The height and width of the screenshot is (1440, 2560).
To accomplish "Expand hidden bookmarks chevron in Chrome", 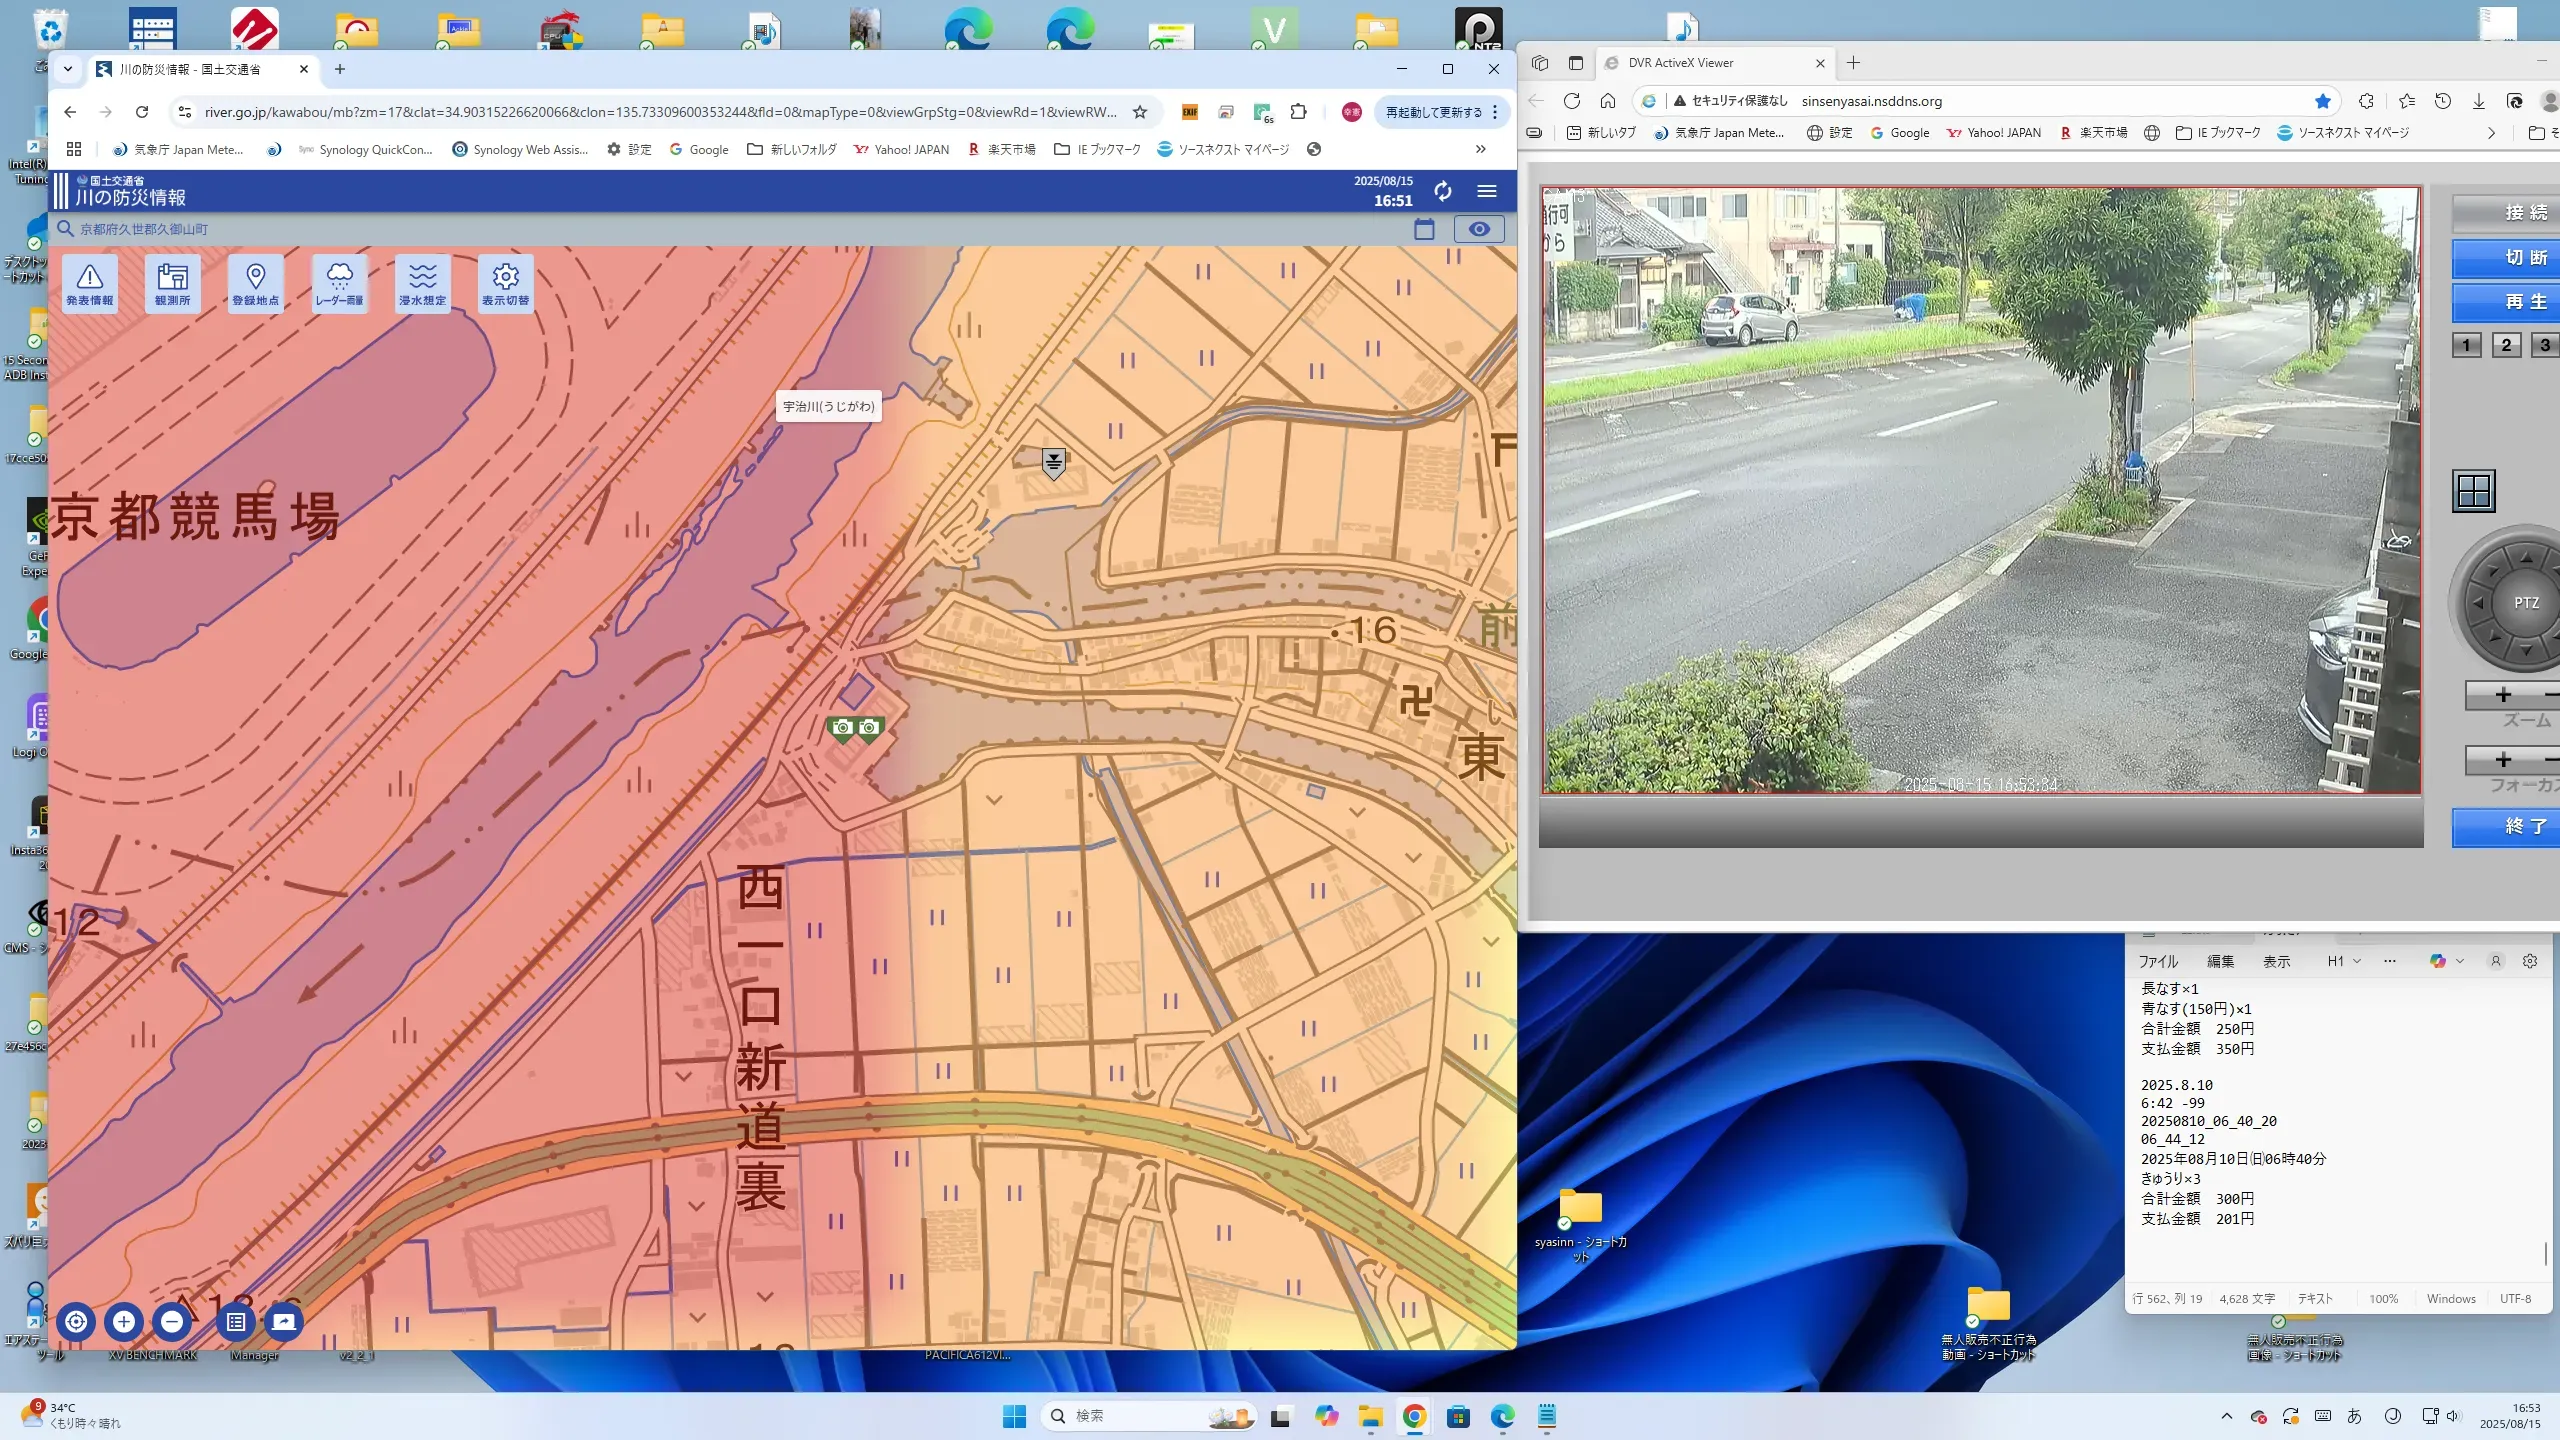I will [1480, 149].
